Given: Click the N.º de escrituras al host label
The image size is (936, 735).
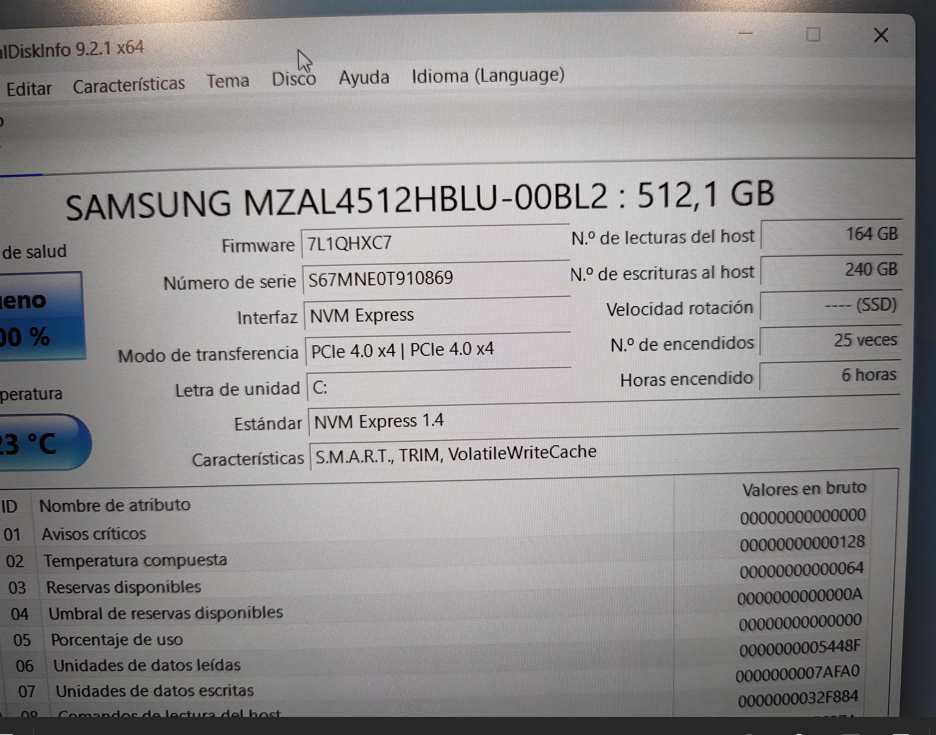Looking at the screenshot, I should point(662,273).
